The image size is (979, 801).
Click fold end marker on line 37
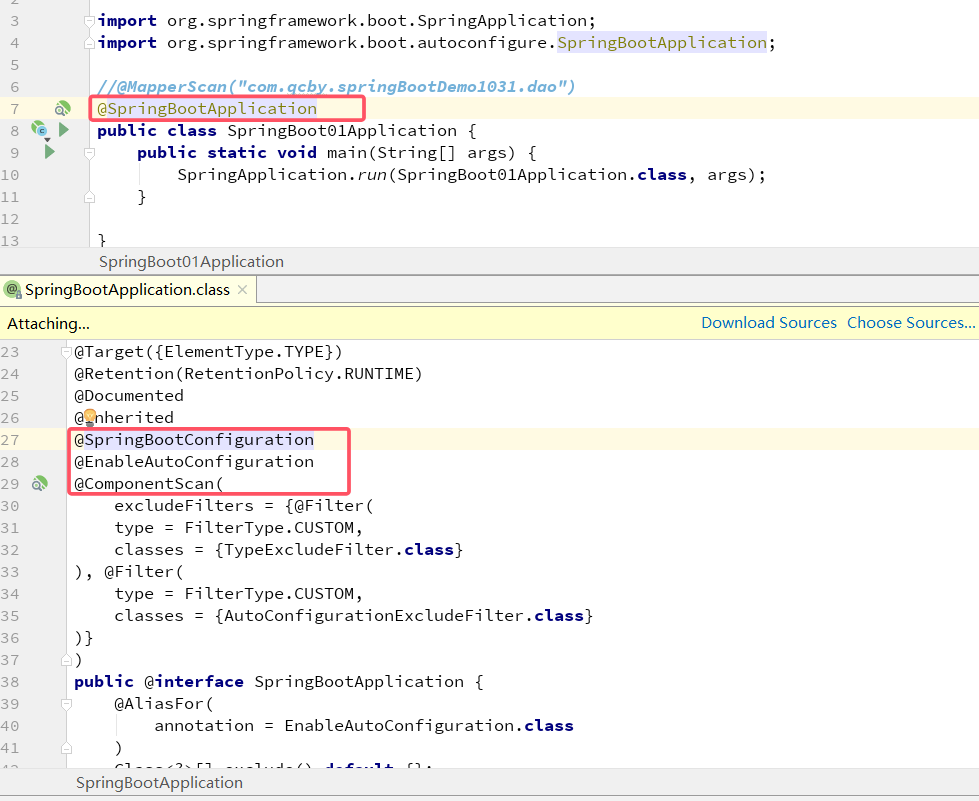coord(66,660)
